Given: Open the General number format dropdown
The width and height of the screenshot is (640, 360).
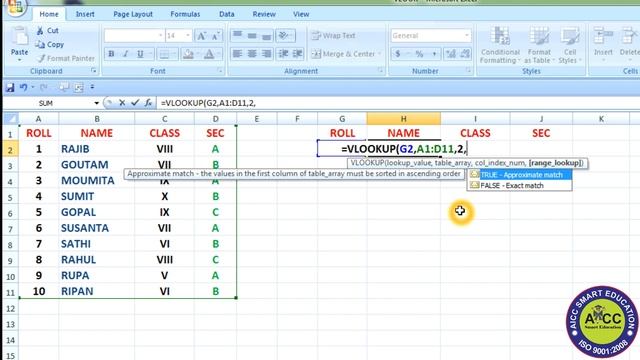Looking at the screenshot, I should click(x=467, y=36).
